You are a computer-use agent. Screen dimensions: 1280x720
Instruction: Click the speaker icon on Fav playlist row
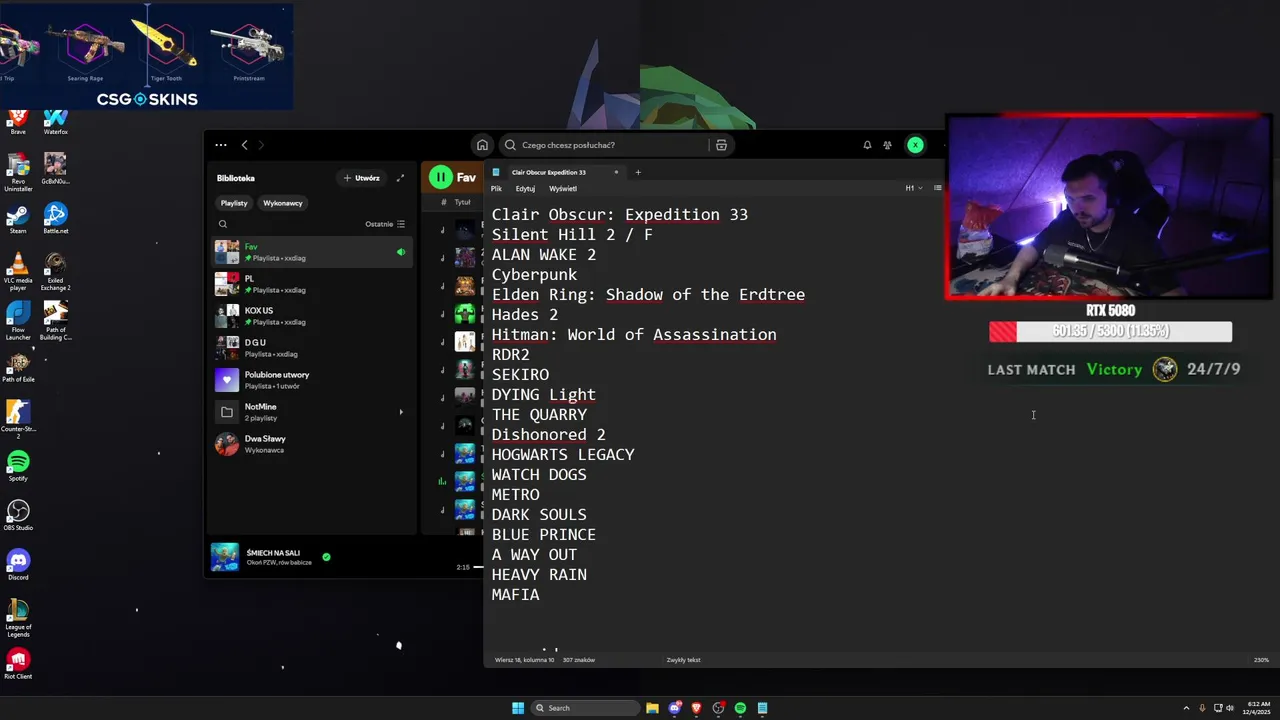pyautogui.click(x=401, y=252)
